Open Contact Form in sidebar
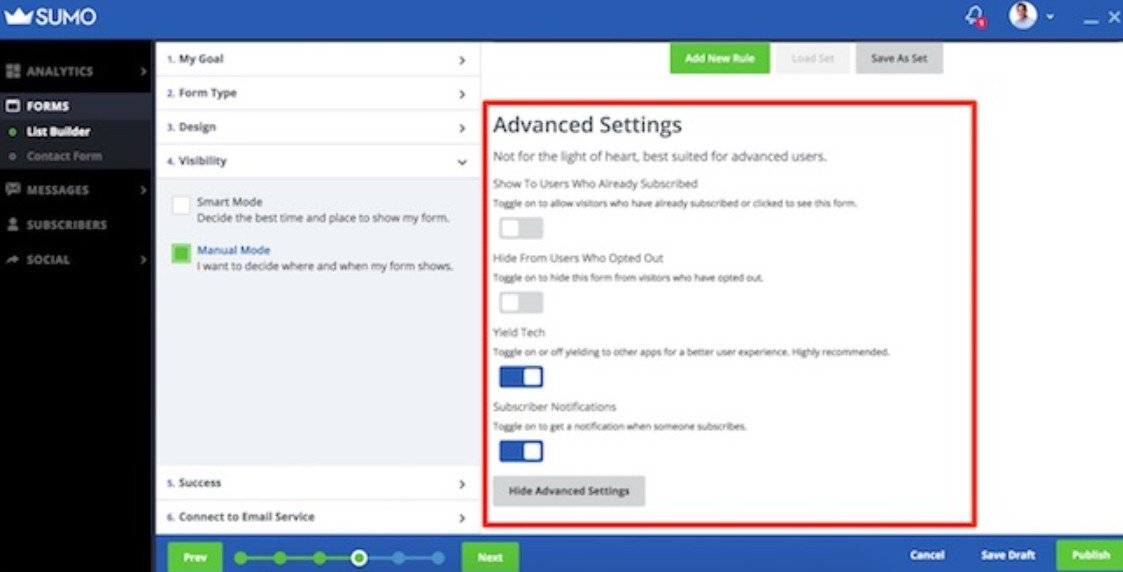 (64, 156)
